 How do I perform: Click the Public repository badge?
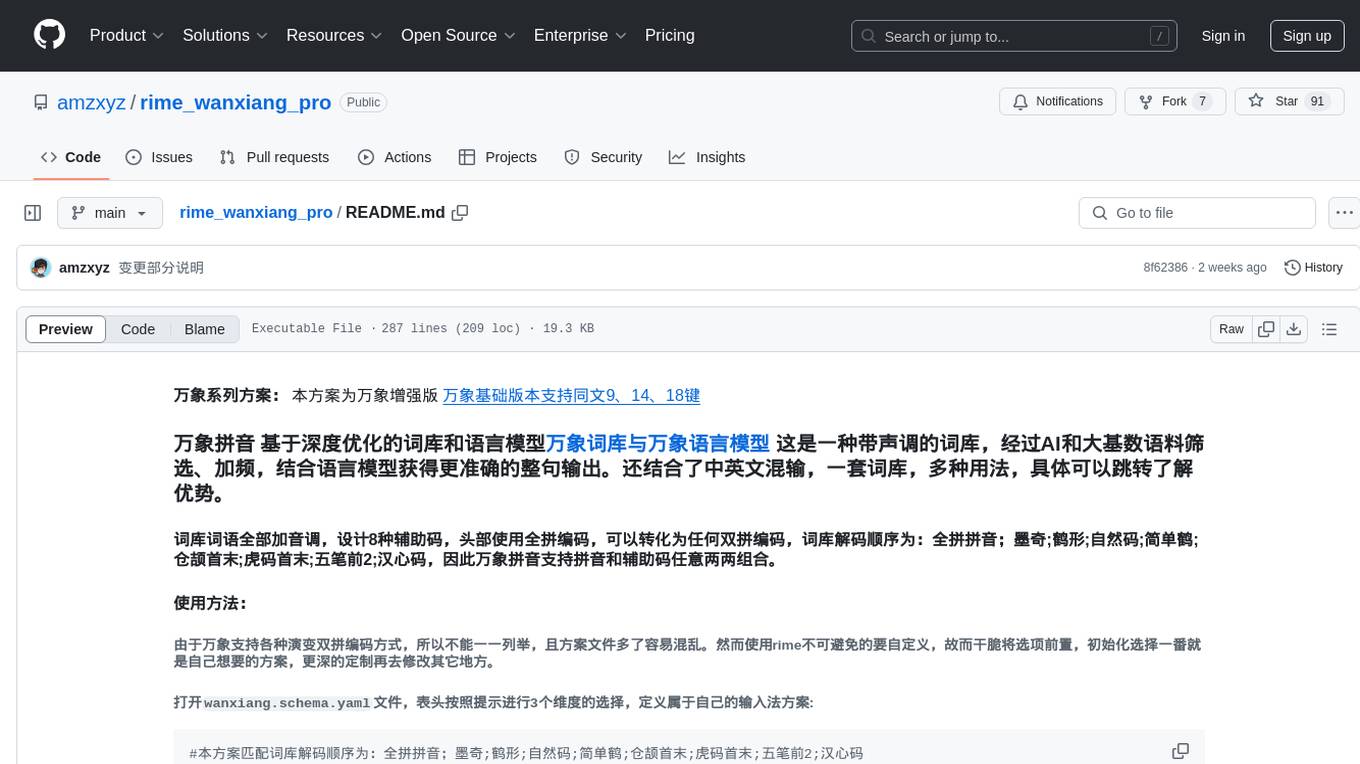click(363, 102)
